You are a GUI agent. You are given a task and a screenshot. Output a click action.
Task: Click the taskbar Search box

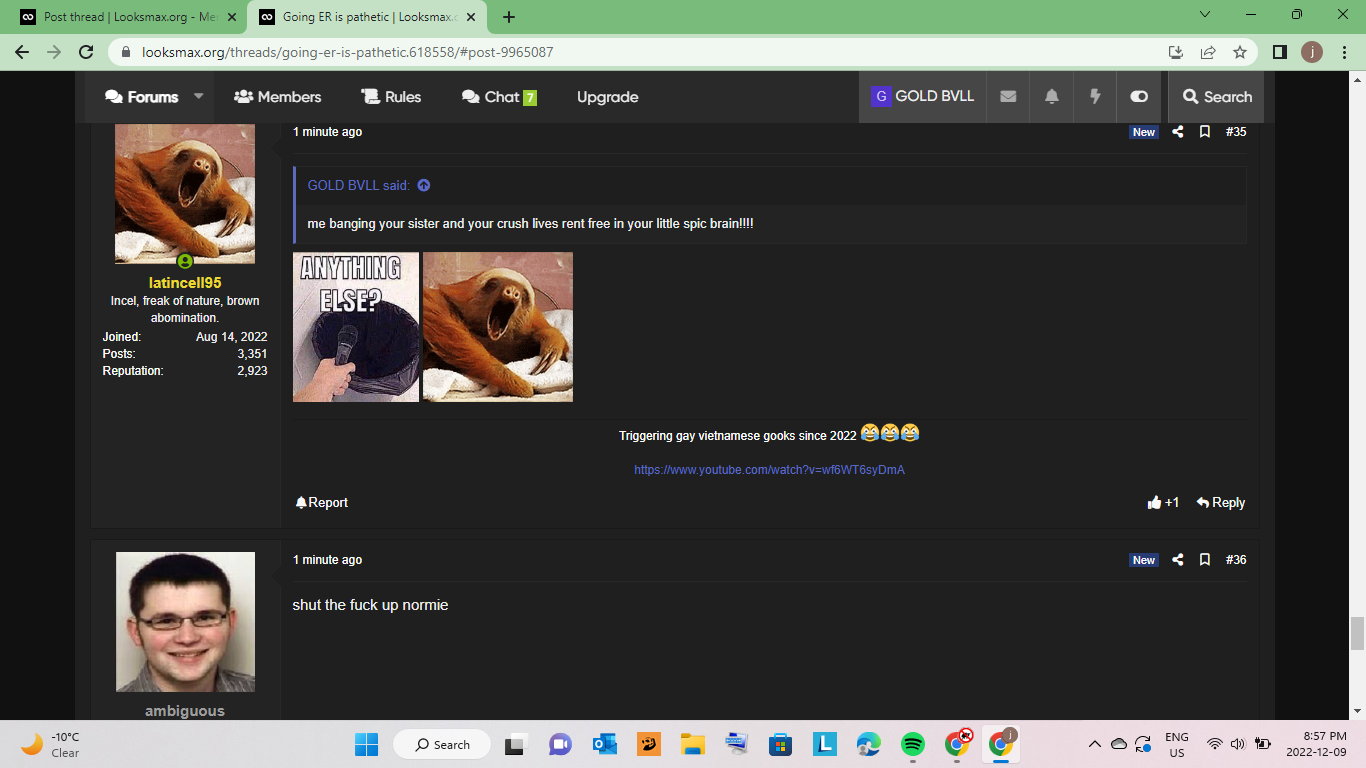coord(441,744)
